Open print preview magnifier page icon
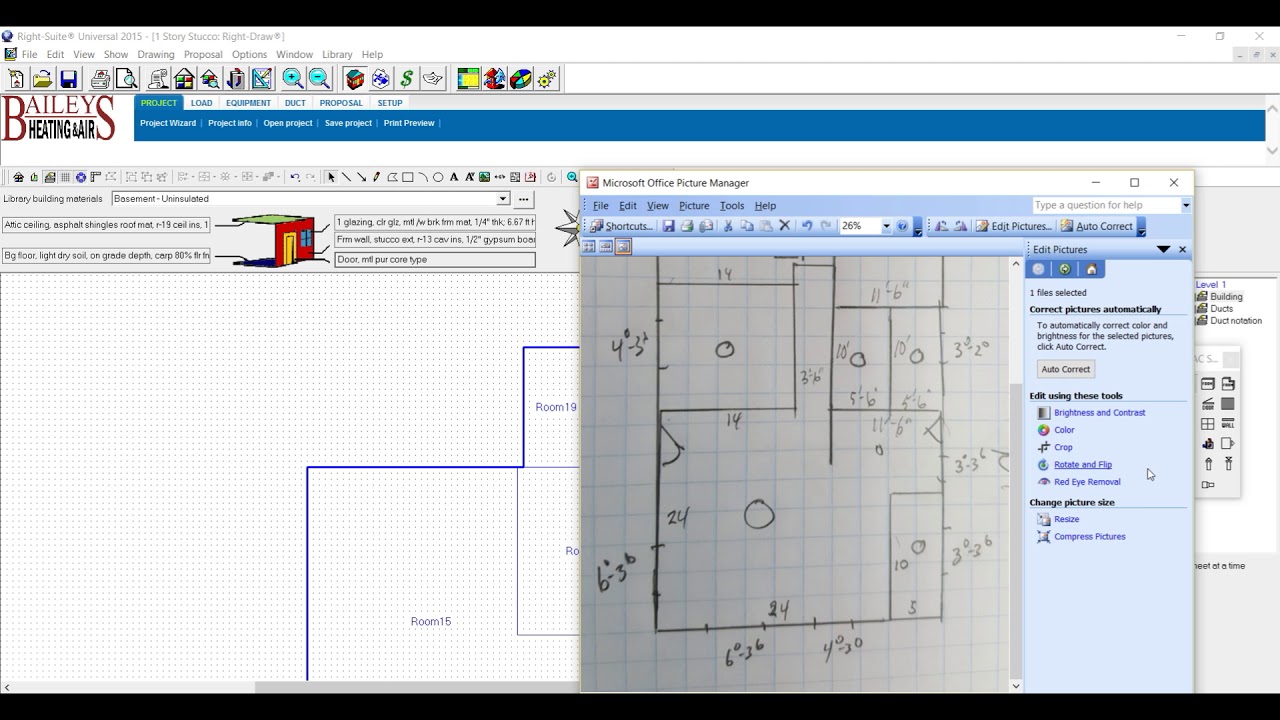The image size is (1280, 720). (x=126, y=79)
